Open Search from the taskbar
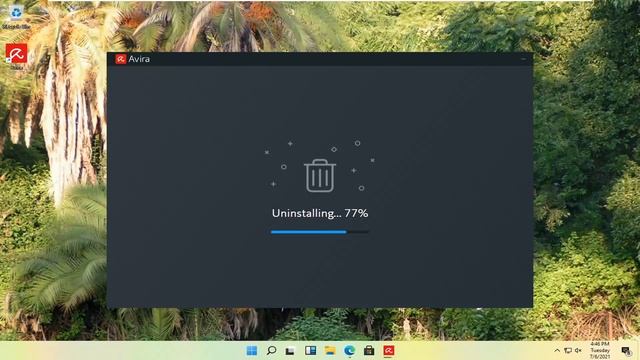This screenshot has width=640, height=360. [271, 350]
